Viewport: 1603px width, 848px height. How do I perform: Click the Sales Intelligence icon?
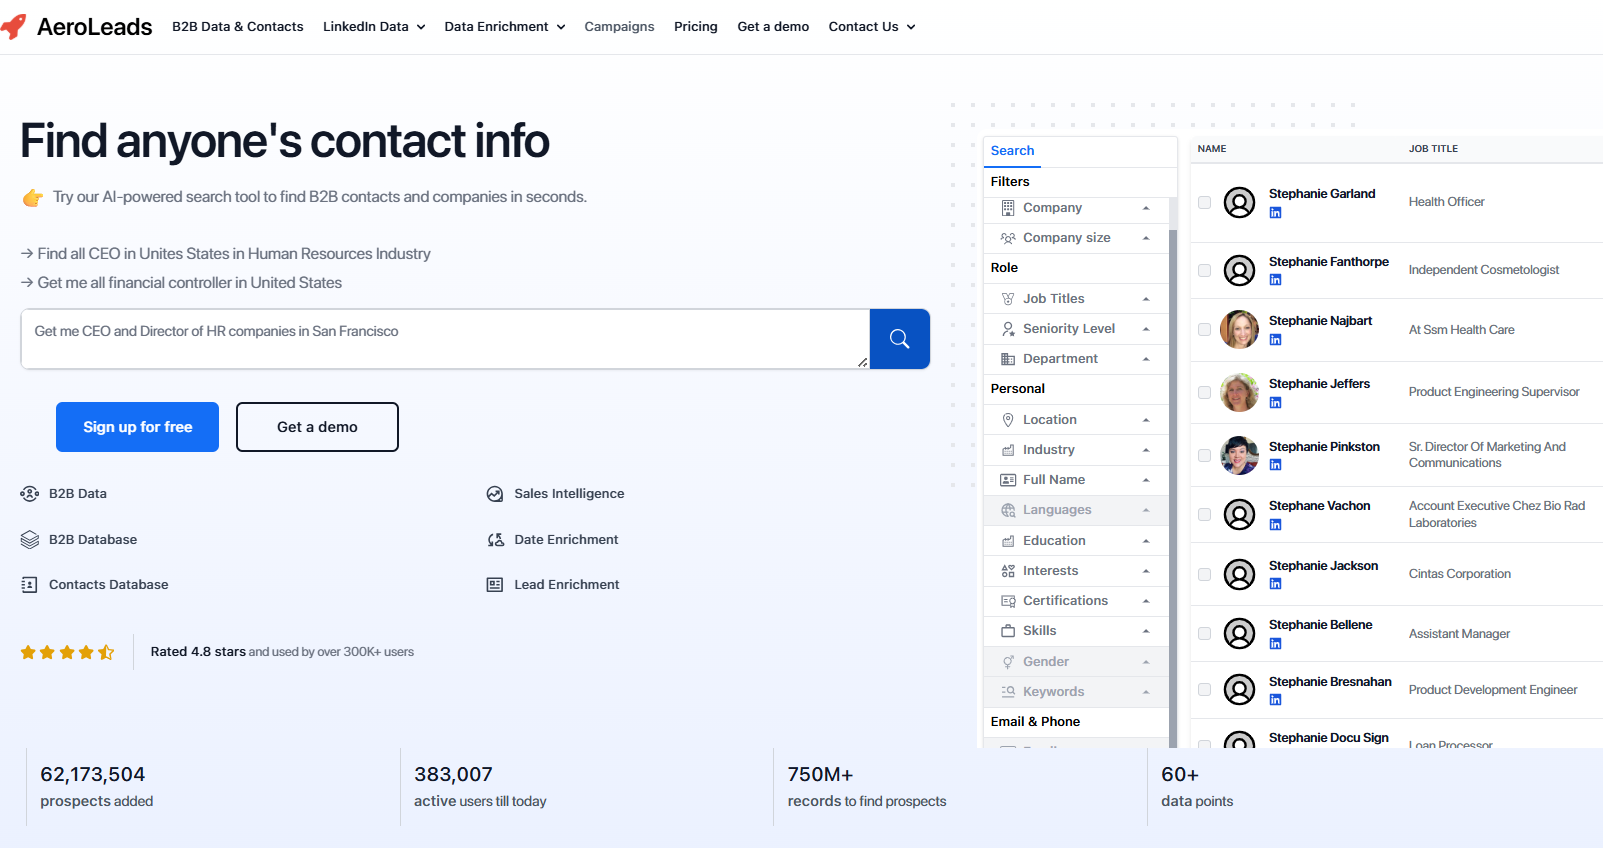495,494
